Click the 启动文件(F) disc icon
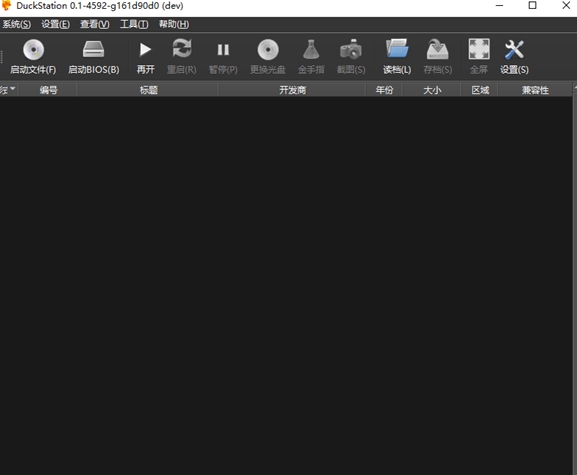Screen dimensions: 577x475 click(33, 50)
